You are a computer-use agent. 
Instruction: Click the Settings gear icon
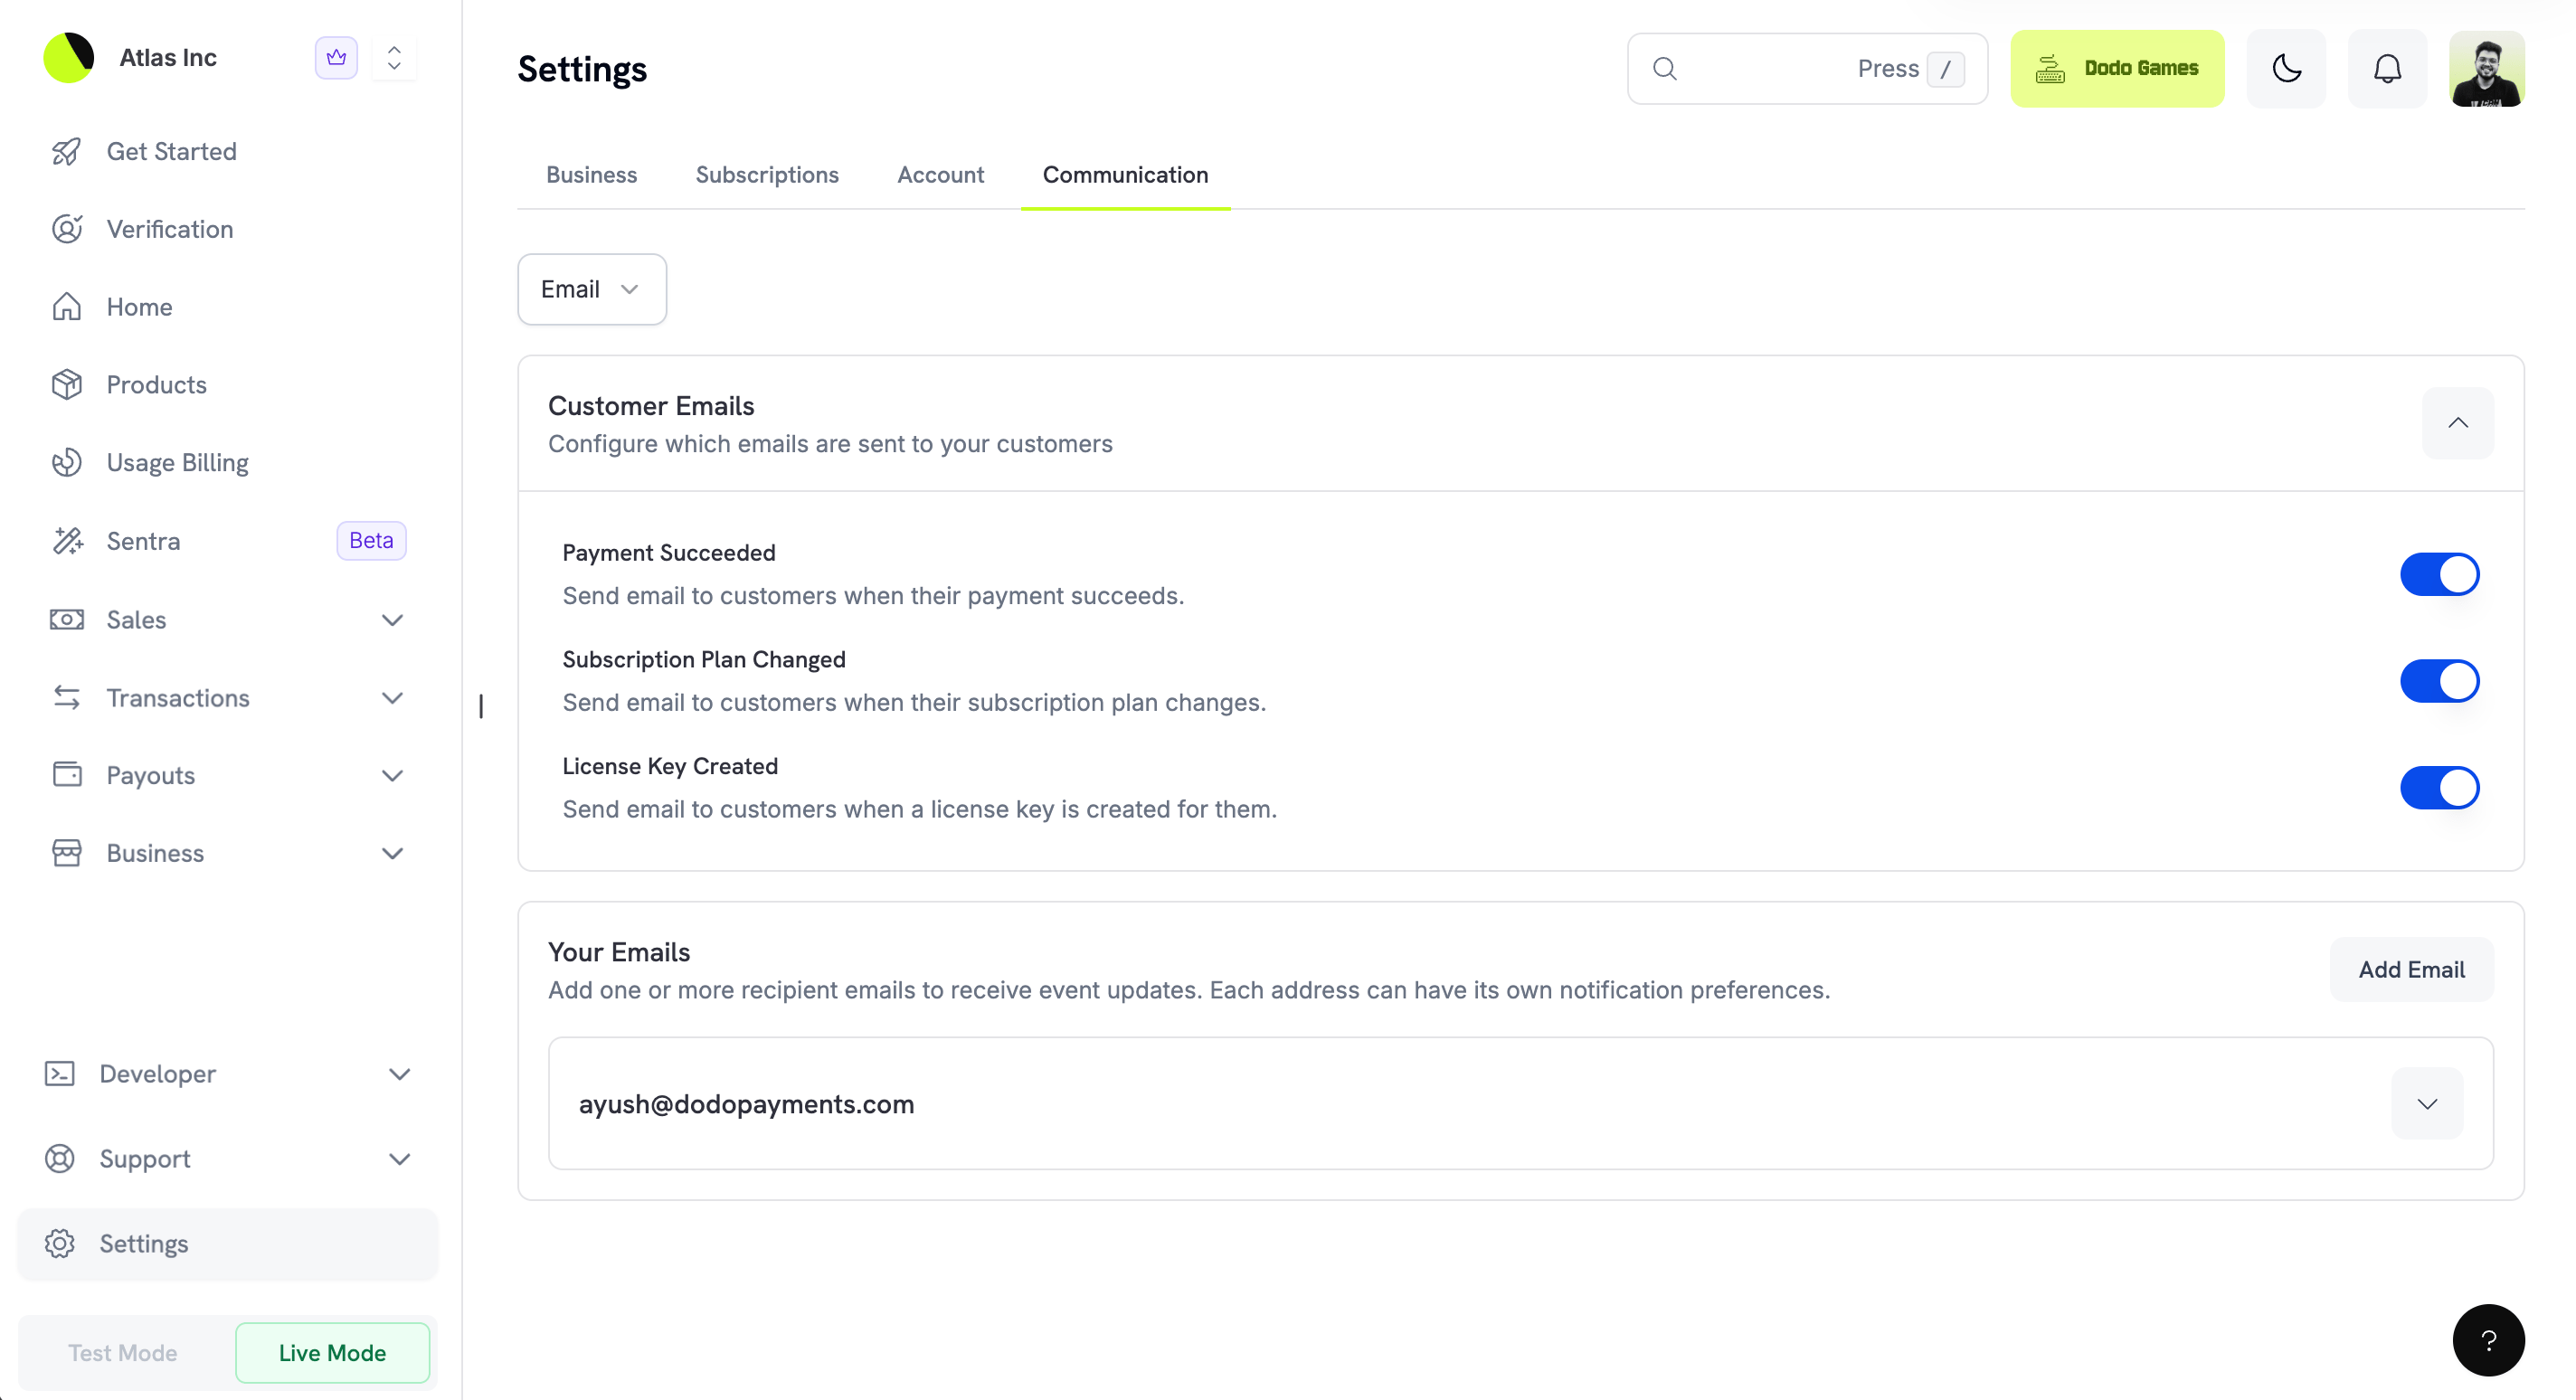tap(60, 1244)
